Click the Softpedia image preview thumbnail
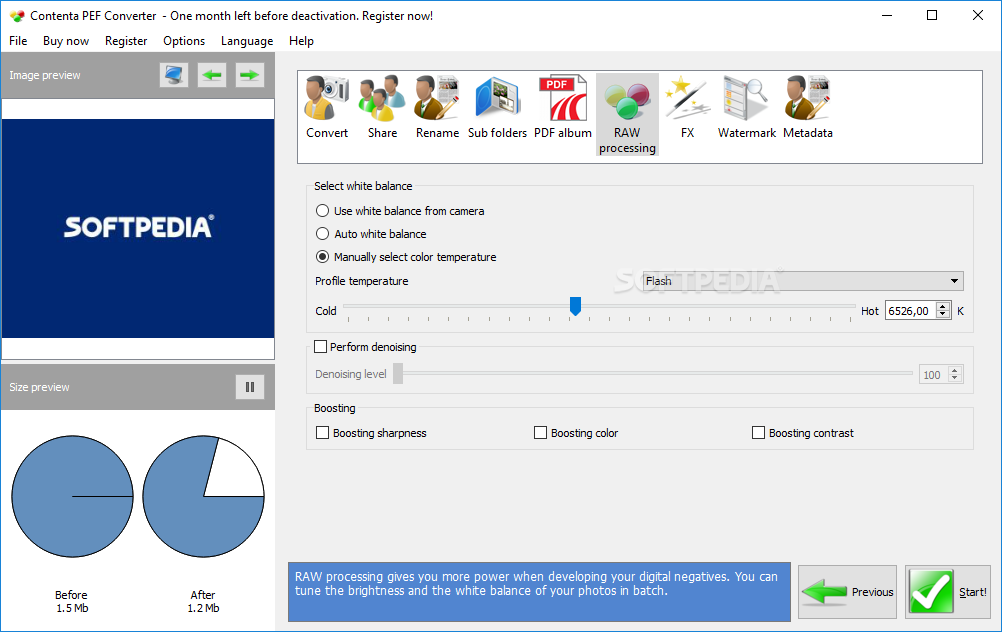 138,228
